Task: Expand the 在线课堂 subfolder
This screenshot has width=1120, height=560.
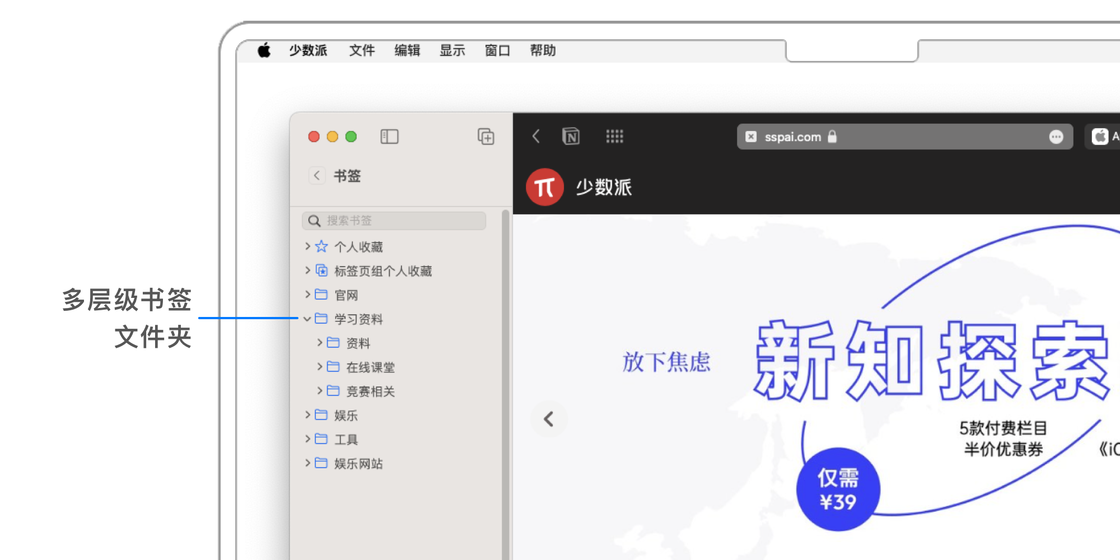Action: 319,367
